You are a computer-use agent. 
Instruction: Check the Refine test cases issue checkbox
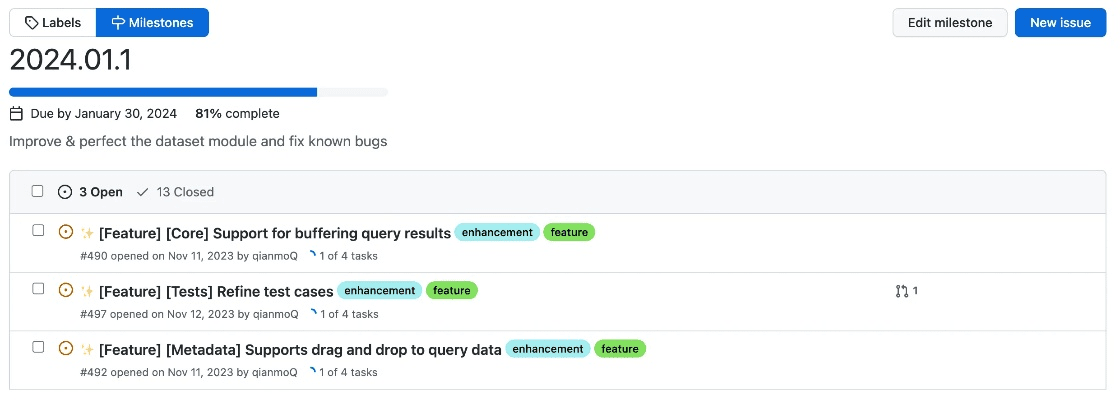coord(38,288)
